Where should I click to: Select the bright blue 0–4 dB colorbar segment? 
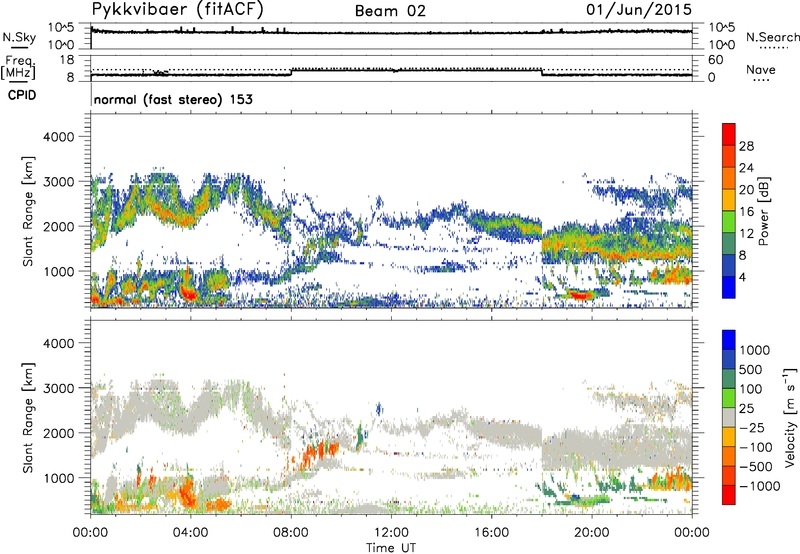(729, 287)
